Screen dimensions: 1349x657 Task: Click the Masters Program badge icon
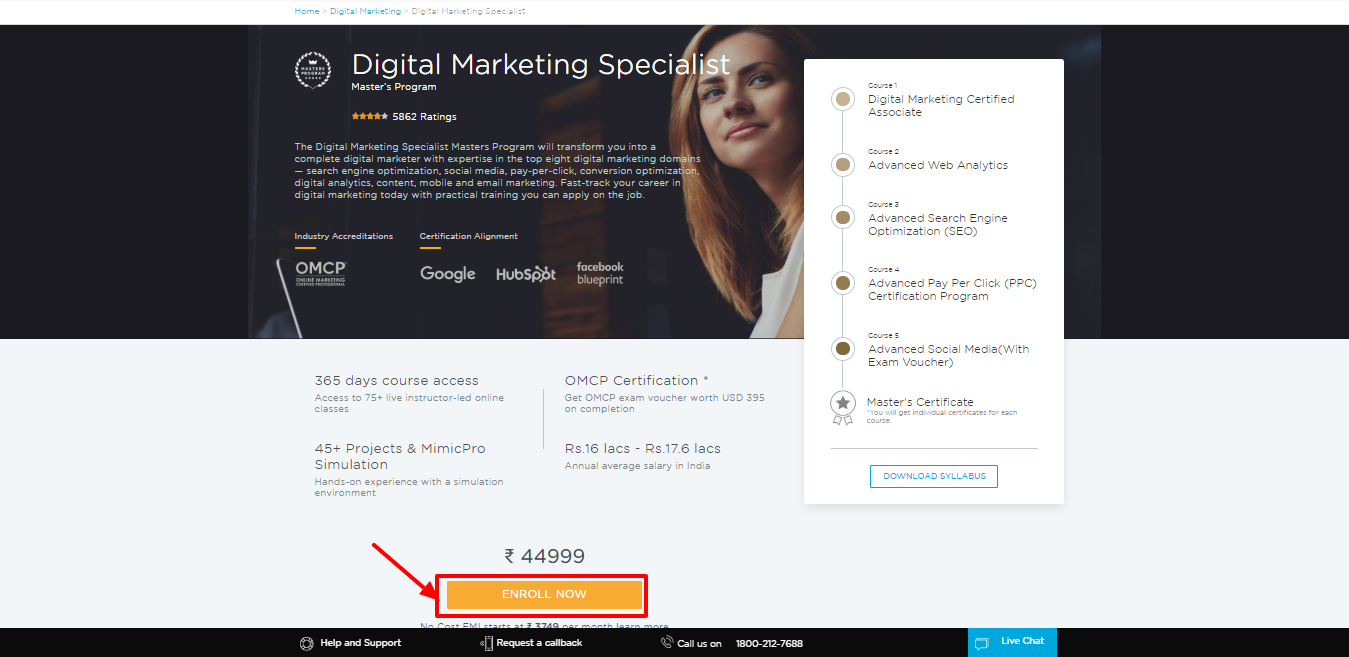click(313, 70)
